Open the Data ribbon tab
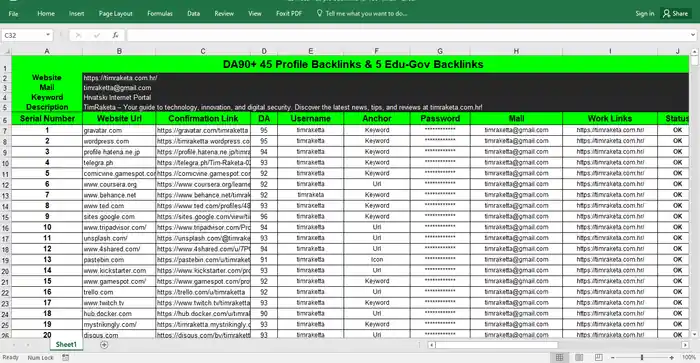700x363 pixels. pyautogui.click(x=193, y=13)
